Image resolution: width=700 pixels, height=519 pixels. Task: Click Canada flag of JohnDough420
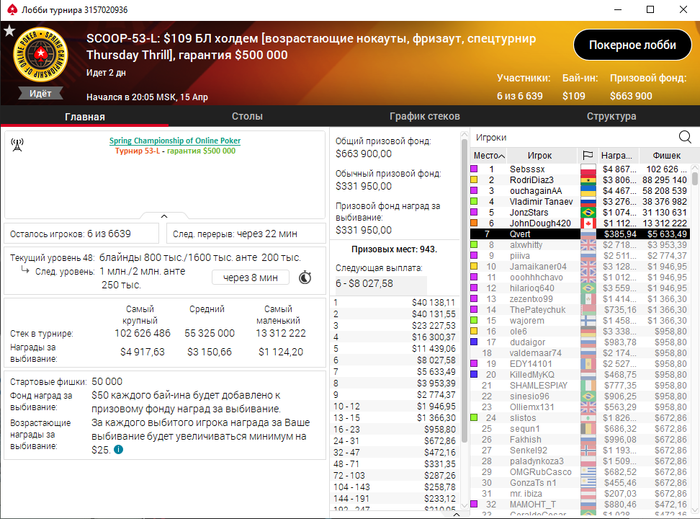click(588, 223)
